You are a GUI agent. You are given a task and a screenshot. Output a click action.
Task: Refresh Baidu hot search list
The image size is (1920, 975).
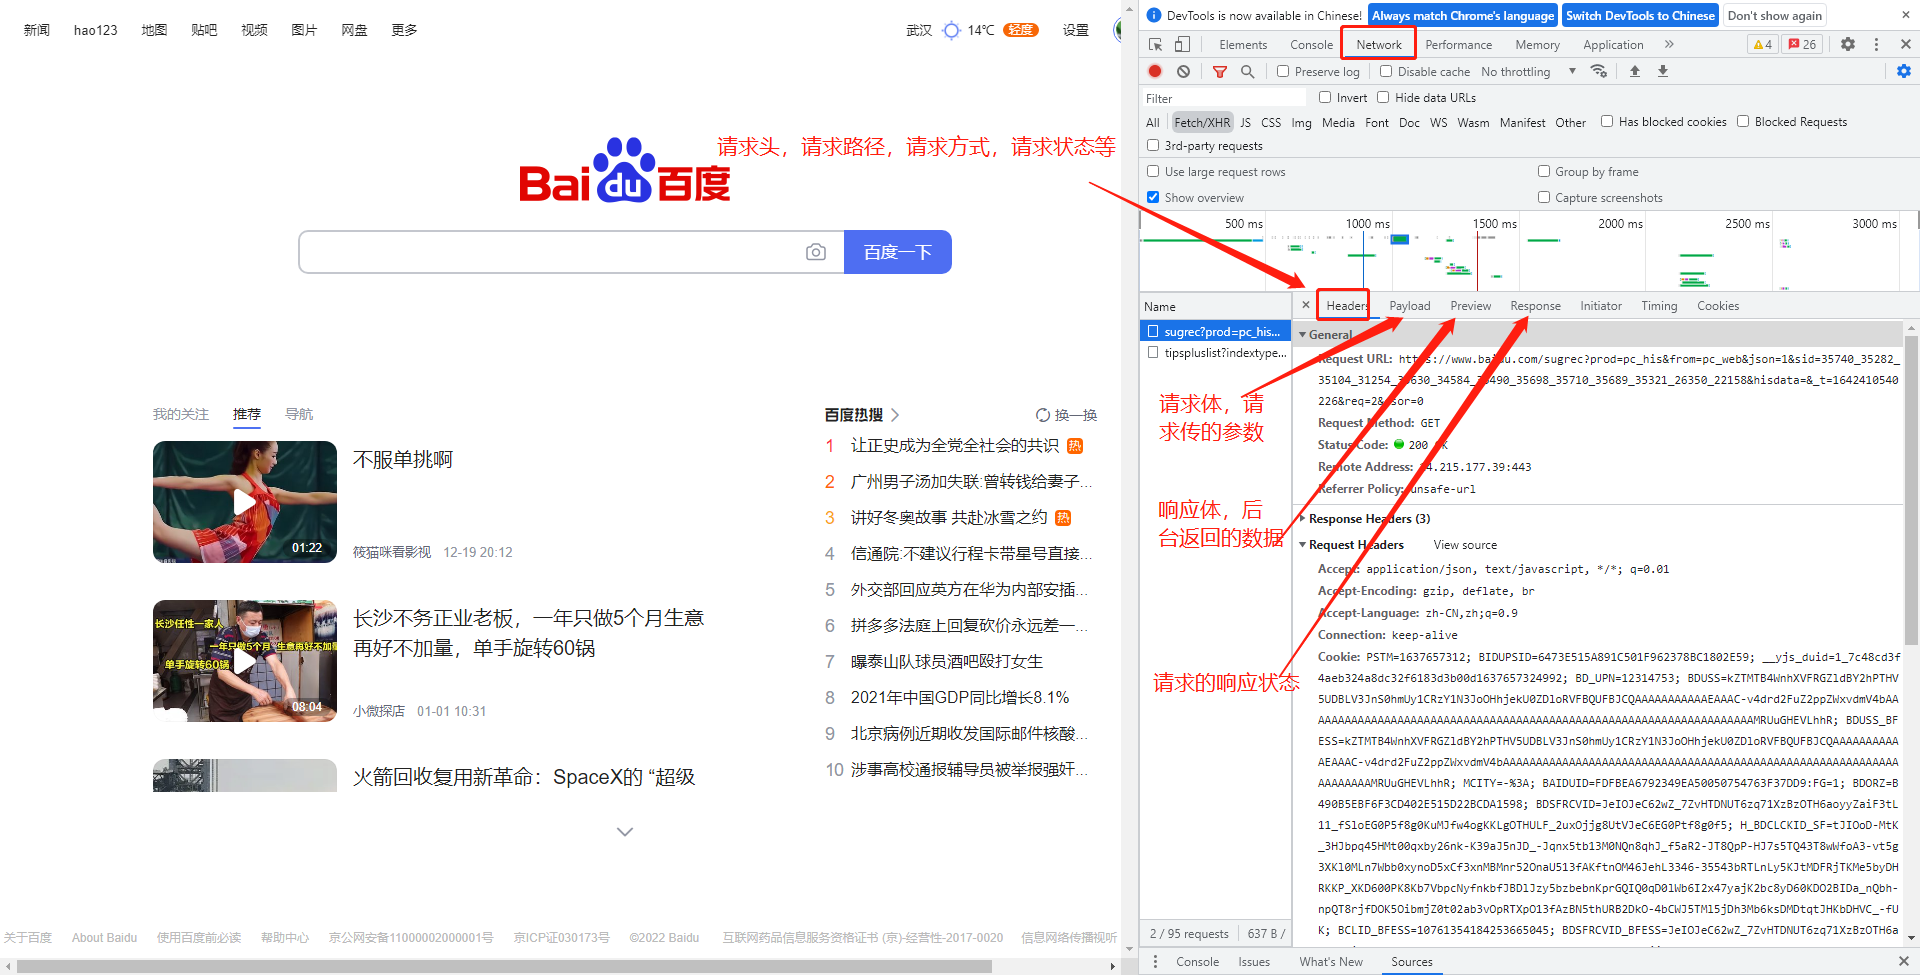click(x=1066, y=415)
